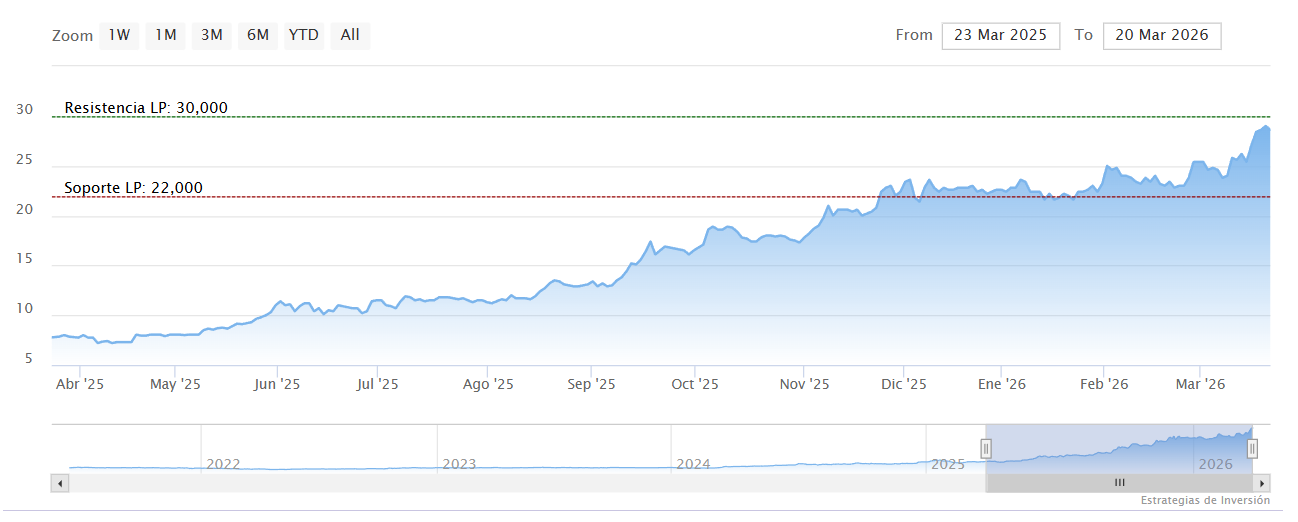Click 2022 in the navigator timeline
Image resolution: width=1298 pixels, height=522 pixels.
(223, 464)
